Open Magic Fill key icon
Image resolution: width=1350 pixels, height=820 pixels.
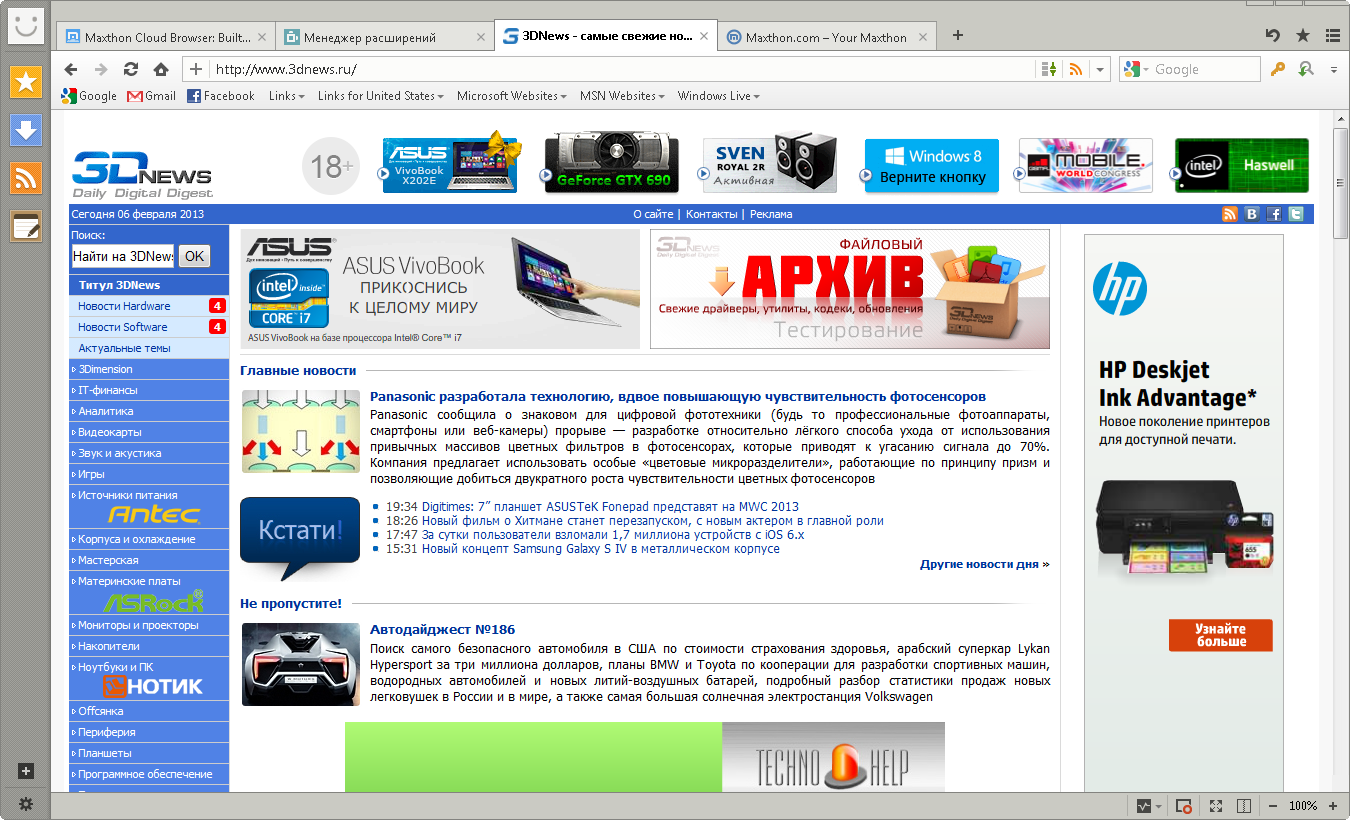coord(1278,69)
